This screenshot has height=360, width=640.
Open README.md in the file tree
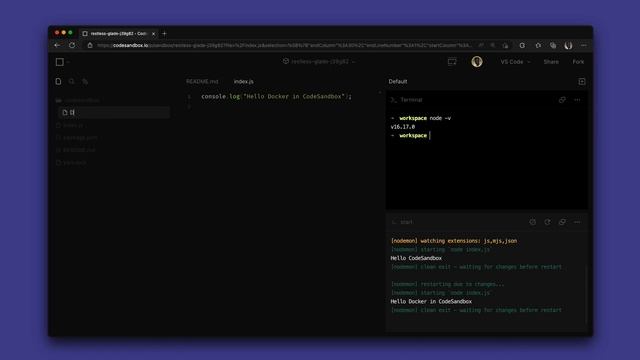pos(76,150)
